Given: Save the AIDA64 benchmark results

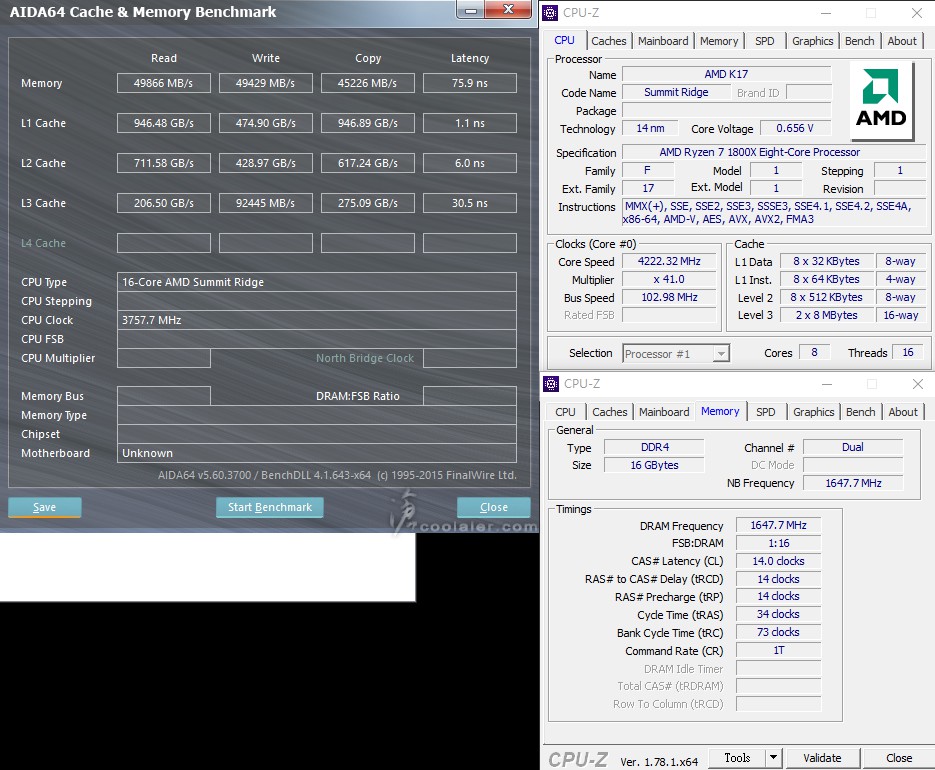Looking at the screenshot, I should tap(45, 507).
